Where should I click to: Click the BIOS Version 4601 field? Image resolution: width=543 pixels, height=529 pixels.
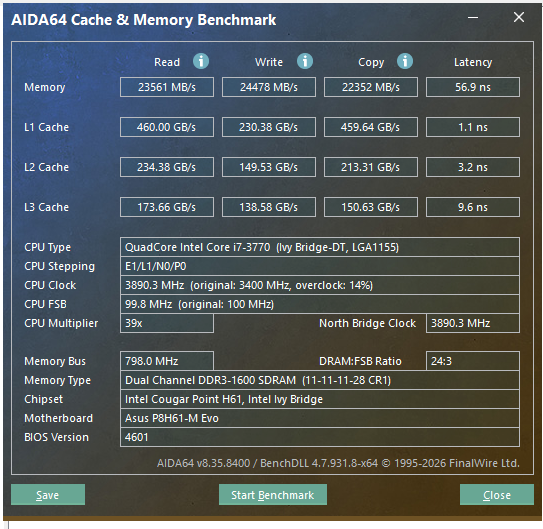[320, 437]
